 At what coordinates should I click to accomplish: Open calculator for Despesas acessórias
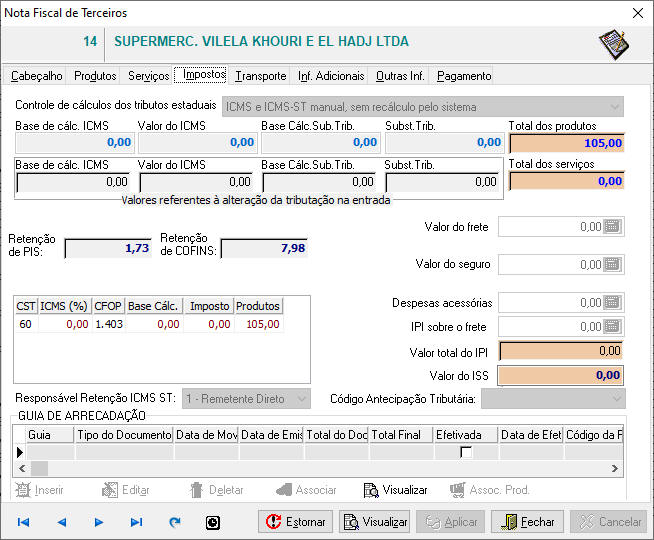tap(612, 302)
